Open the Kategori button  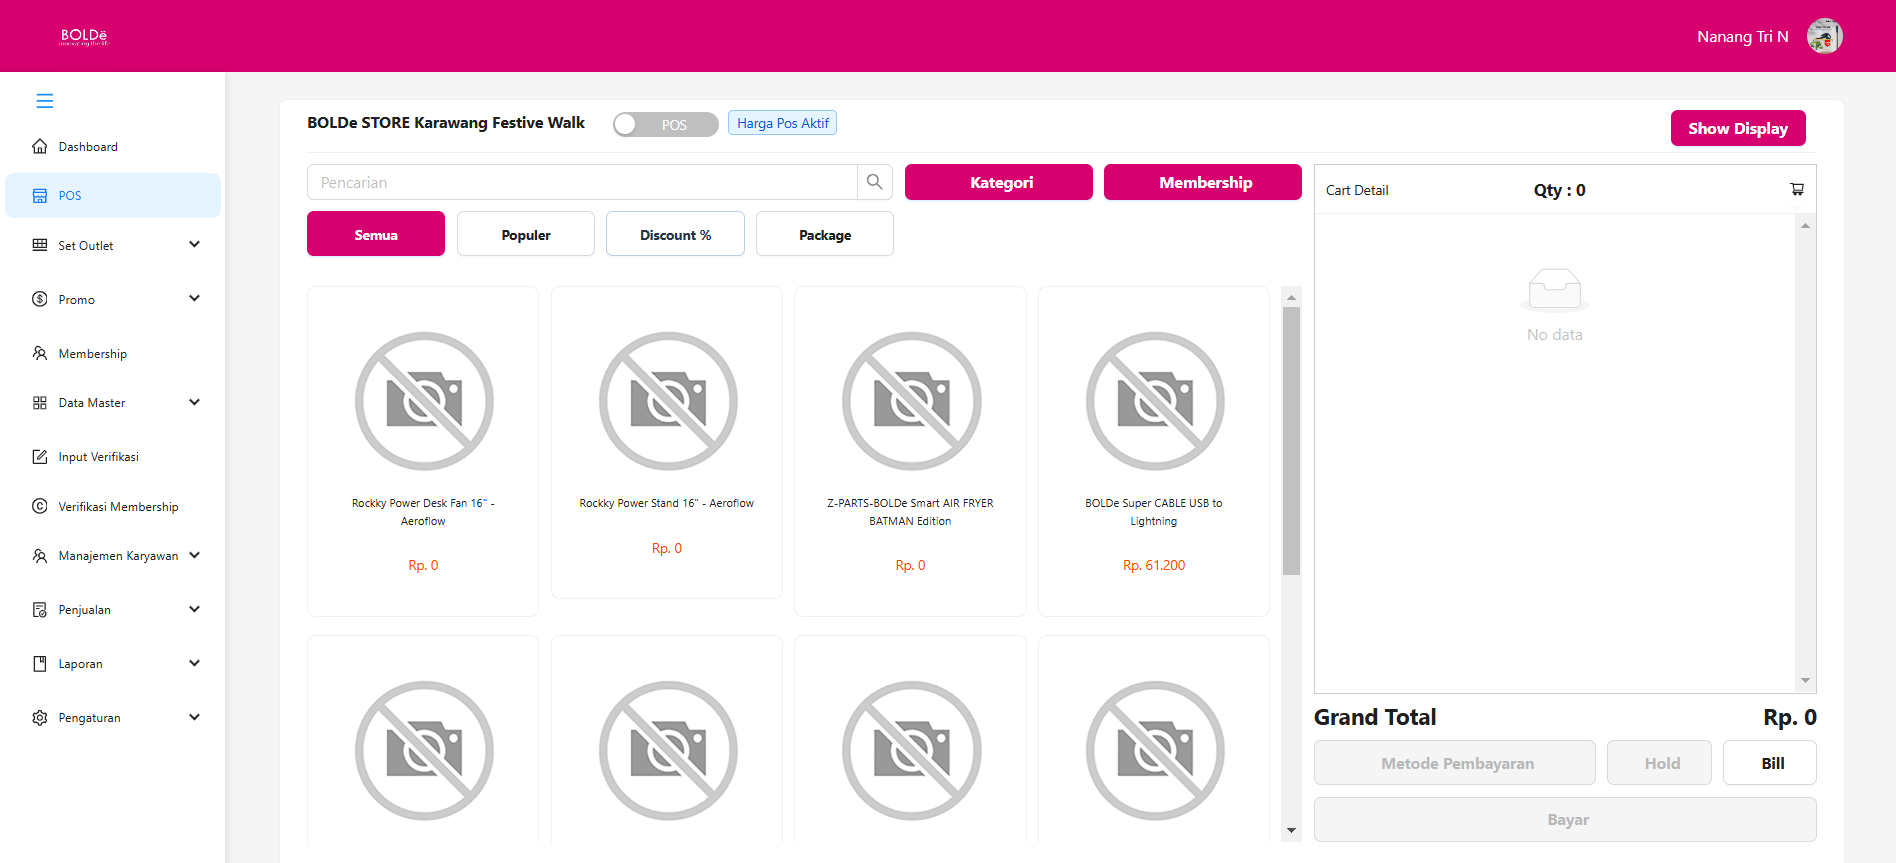click(x=998, y=182)
